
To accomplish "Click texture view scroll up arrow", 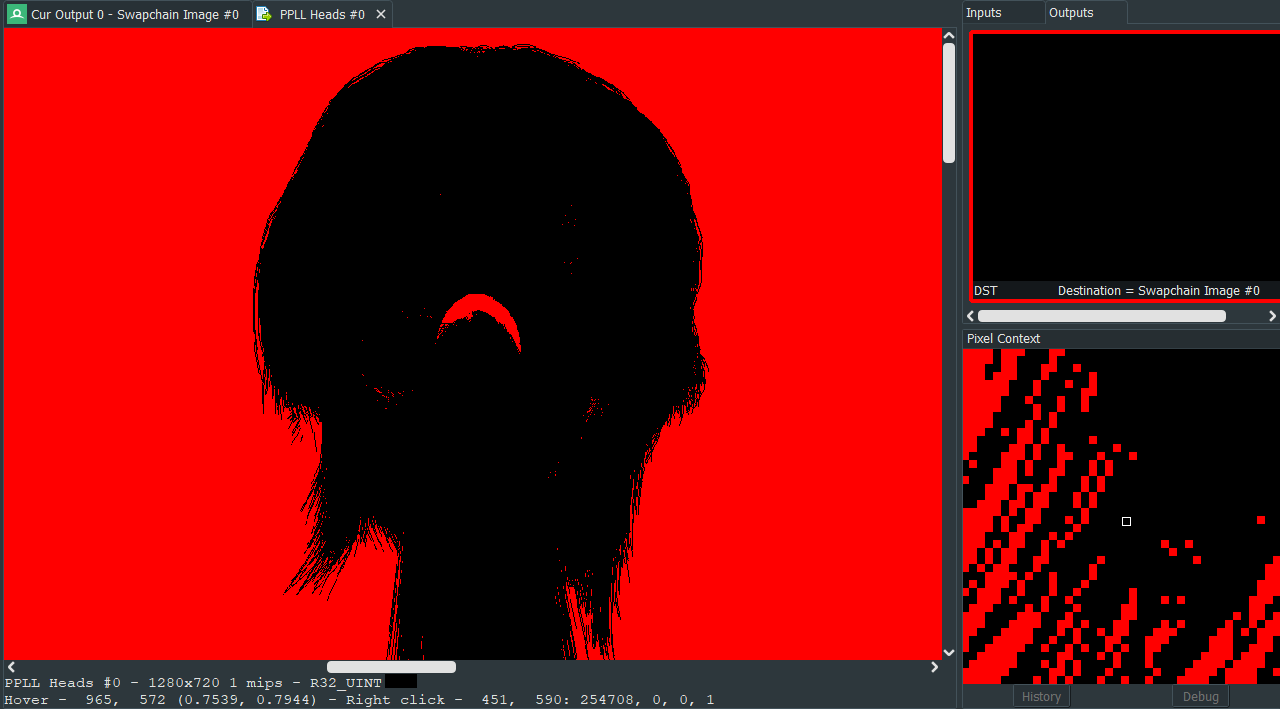I will coord(949,35).
